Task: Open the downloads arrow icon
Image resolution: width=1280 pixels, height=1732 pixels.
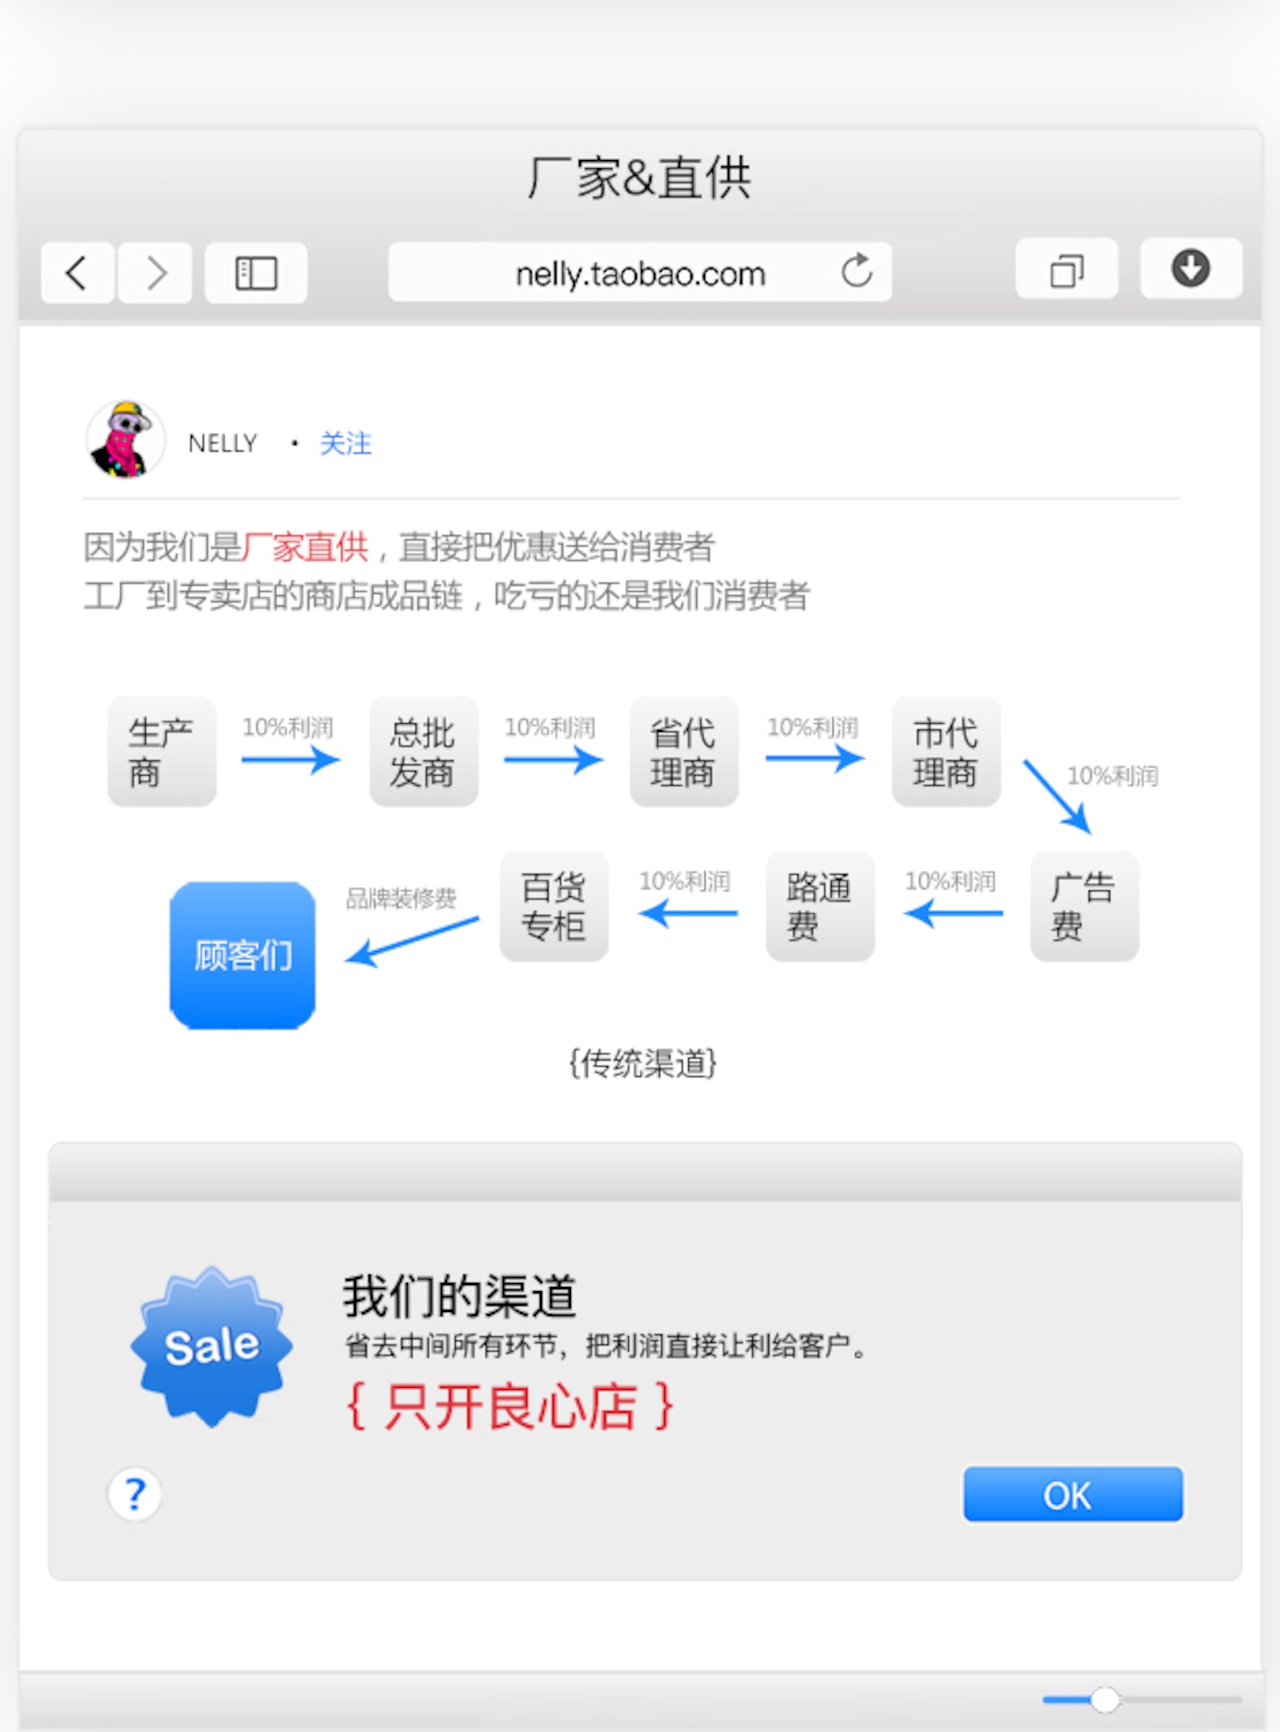Action: pyautogui.click(x=1191, y=269)
